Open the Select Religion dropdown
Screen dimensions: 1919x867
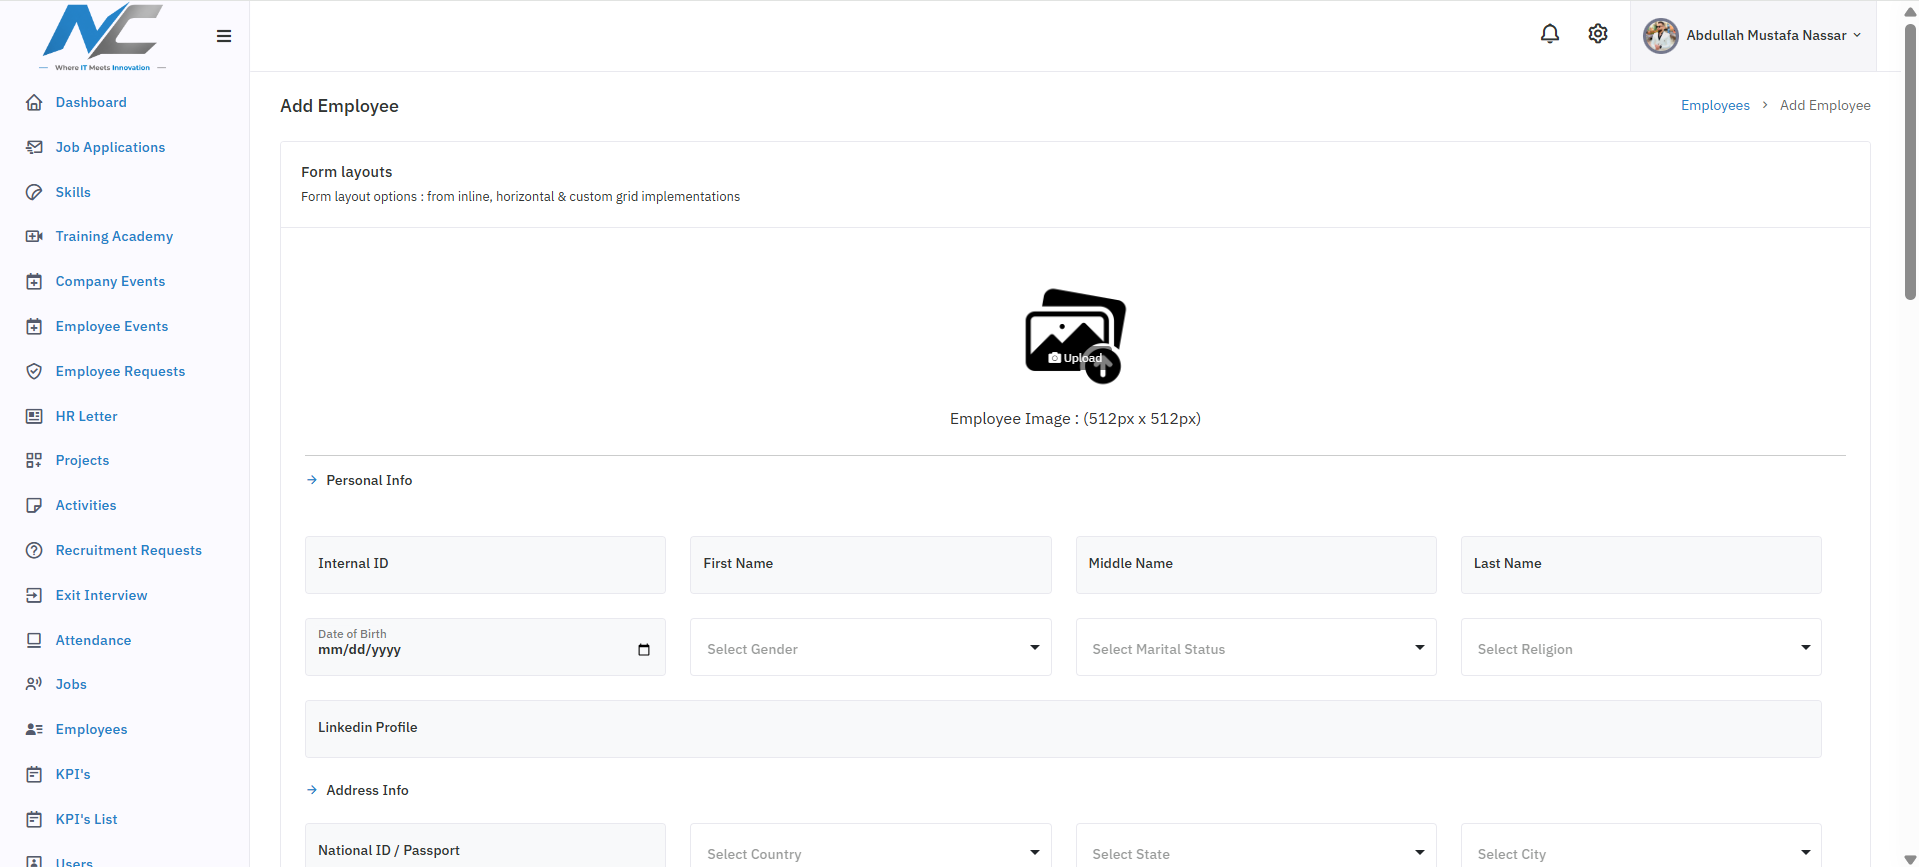tap(1641, 648)
